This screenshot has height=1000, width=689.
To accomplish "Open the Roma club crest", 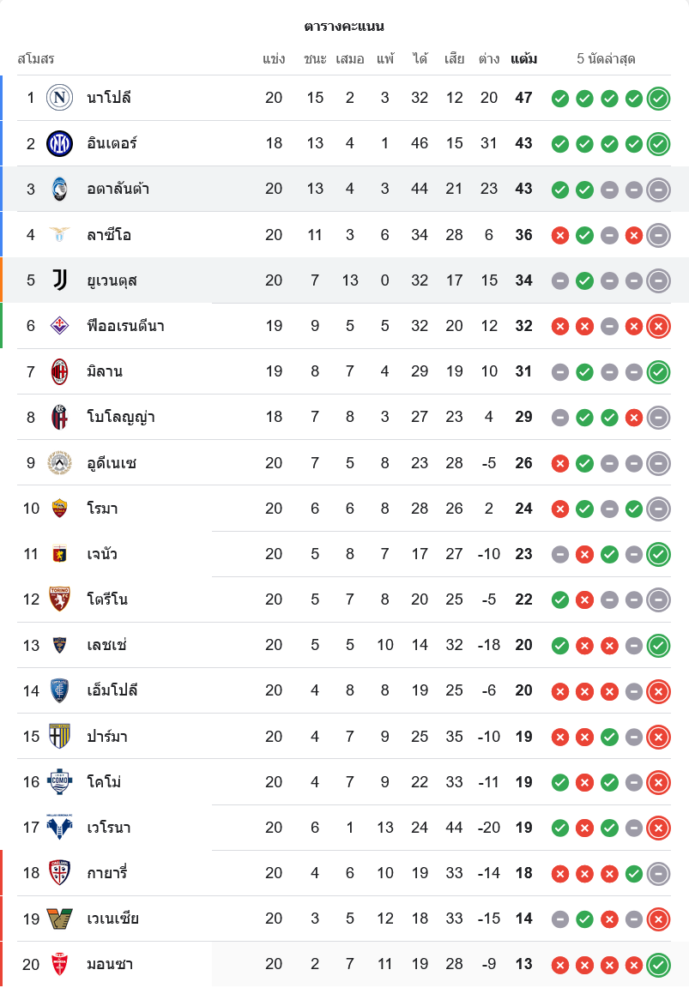I will pos(60,508).
